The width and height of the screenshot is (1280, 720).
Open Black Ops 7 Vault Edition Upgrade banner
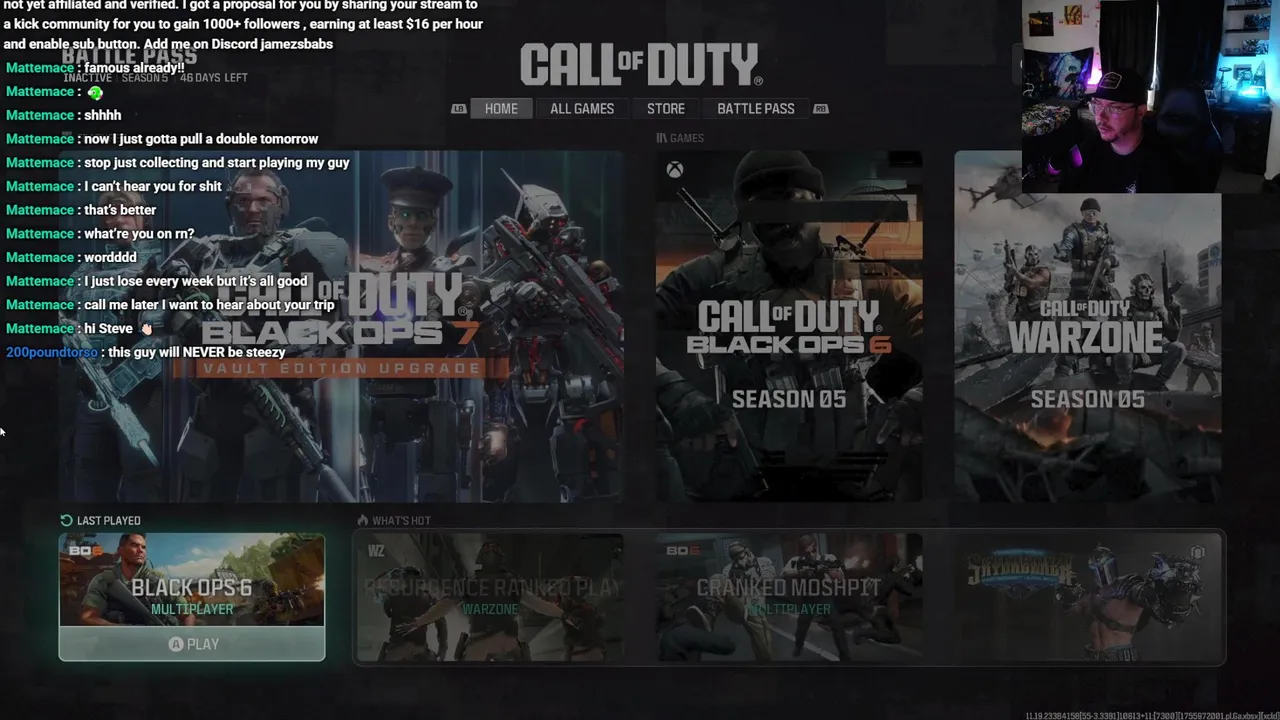click(341, 326)
